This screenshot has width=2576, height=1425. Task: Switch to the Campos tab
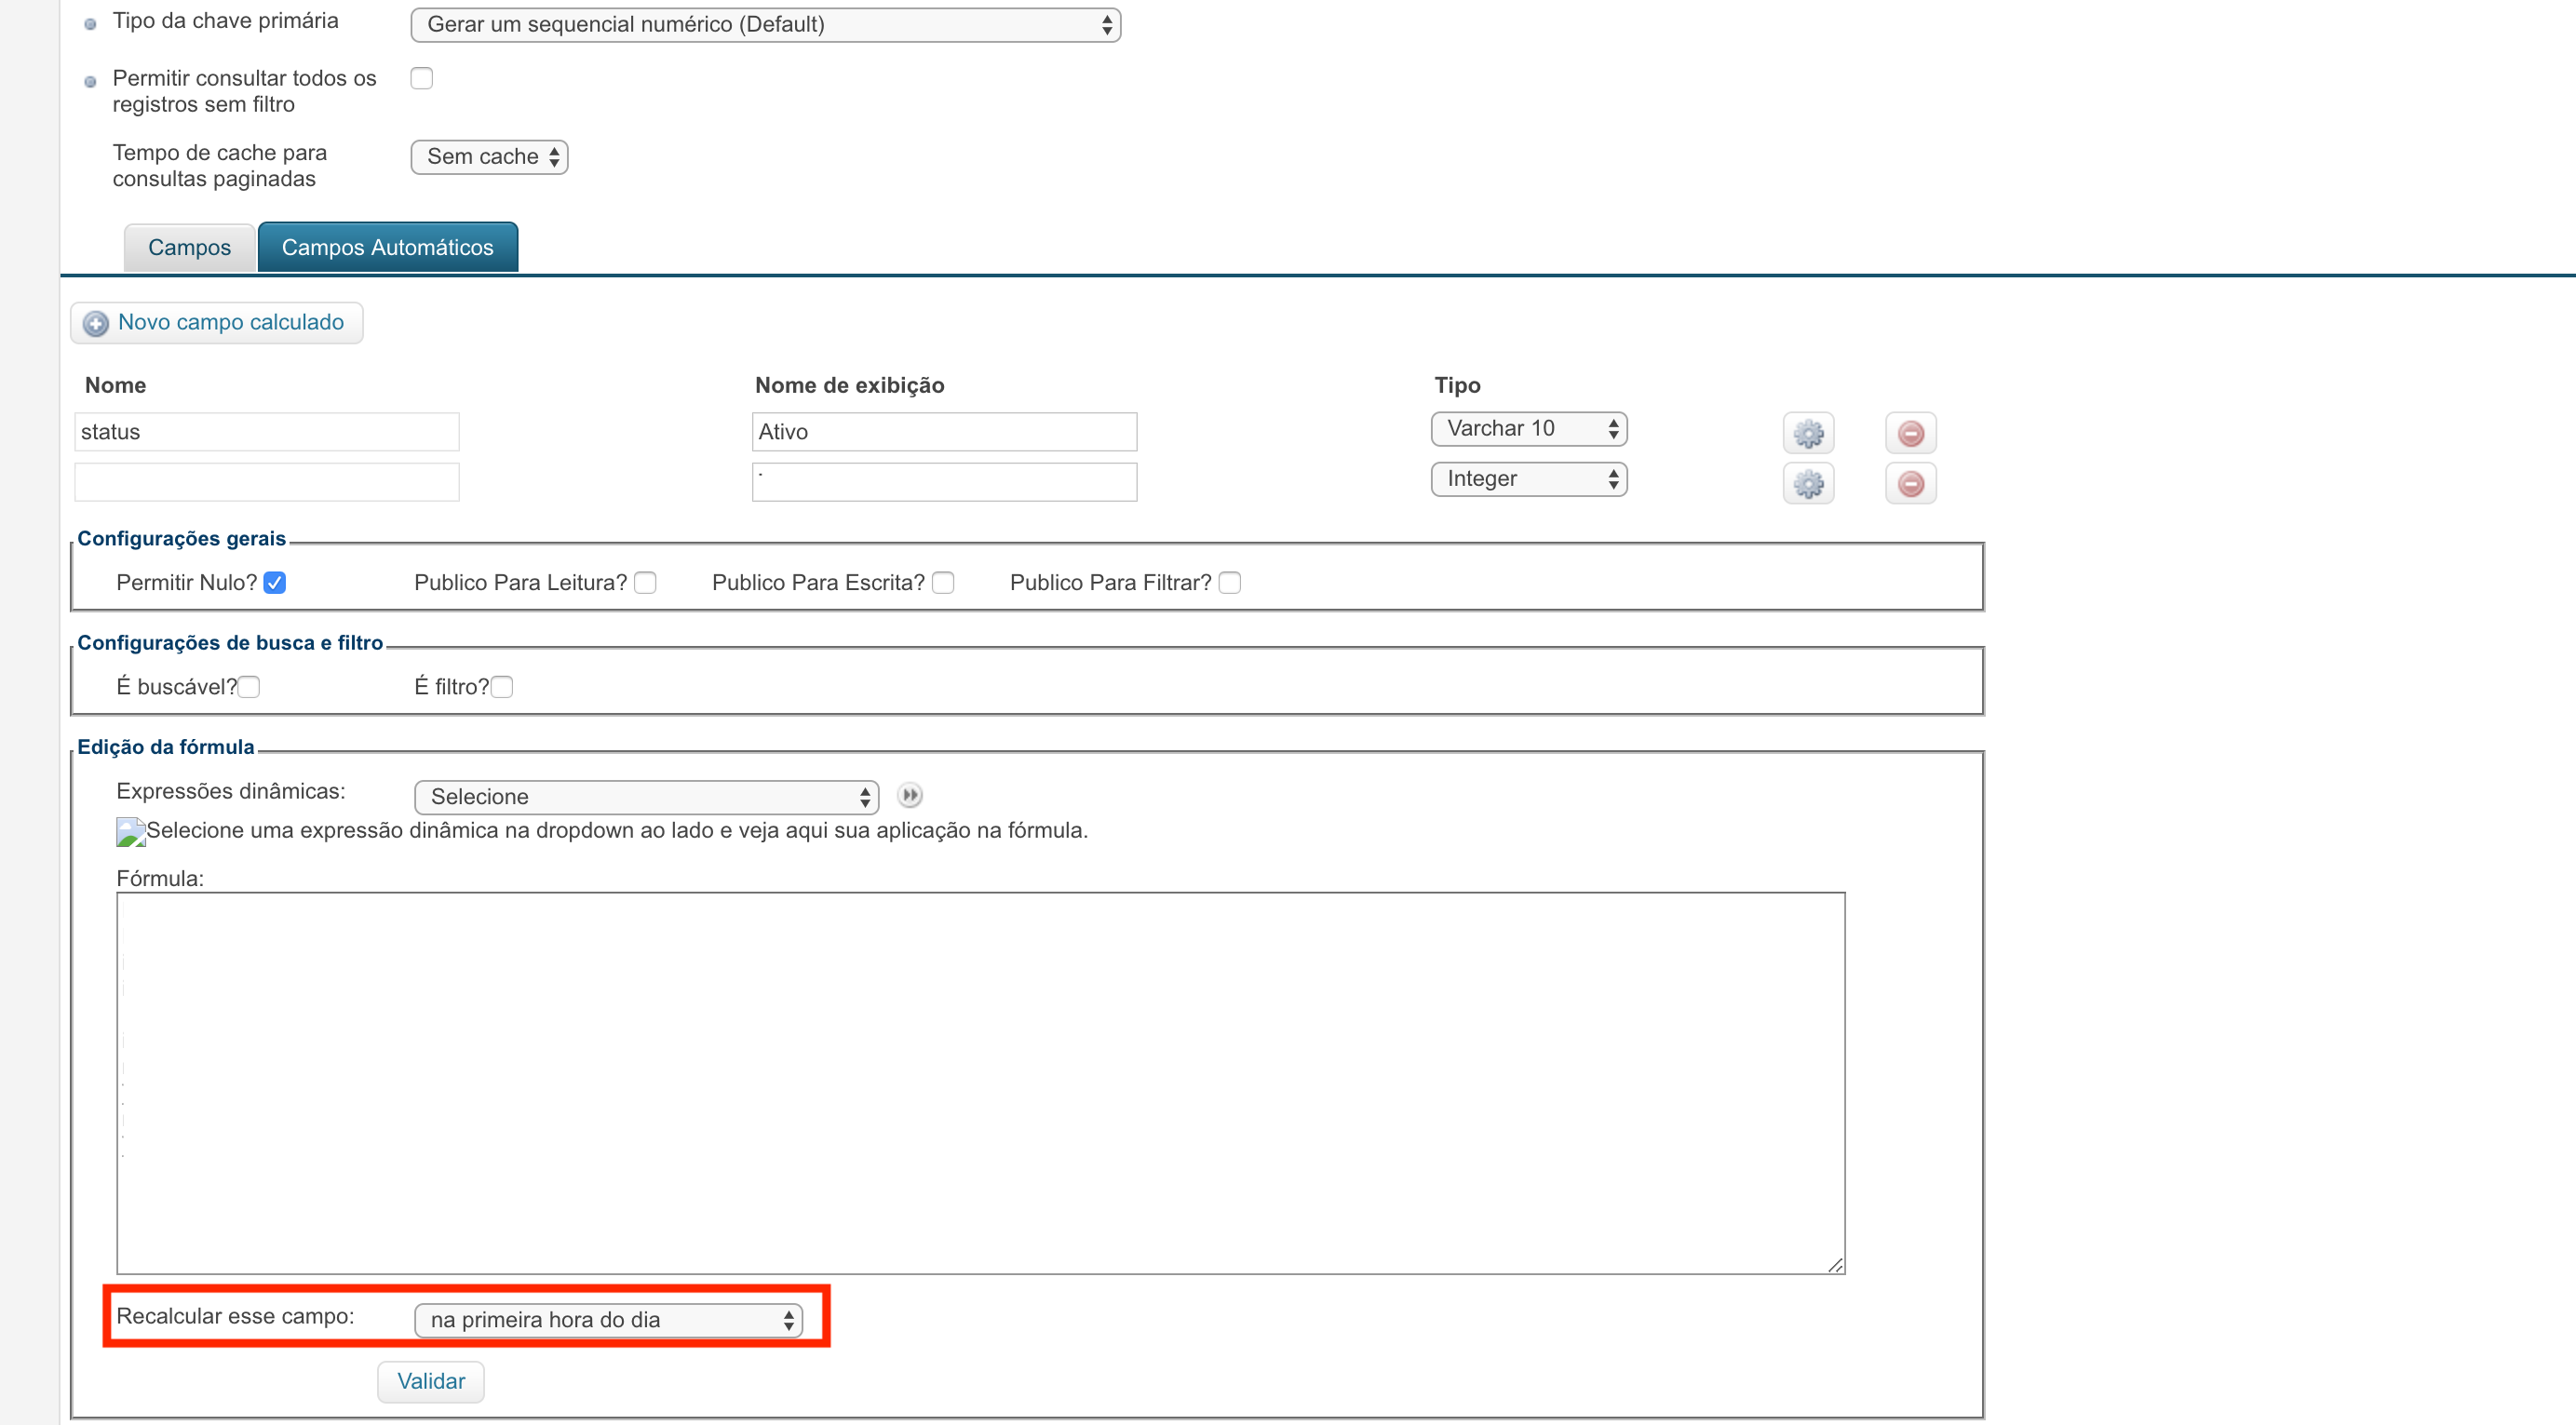[189, 247]
